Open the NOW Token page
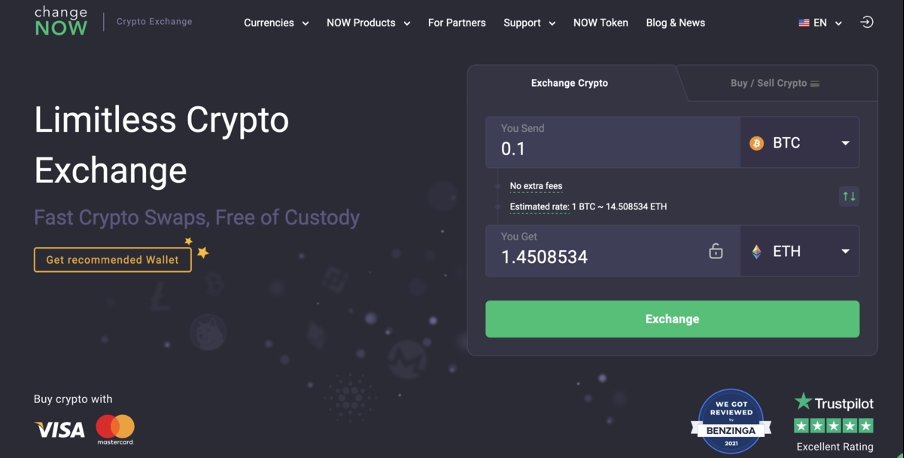 click(601, 23)
